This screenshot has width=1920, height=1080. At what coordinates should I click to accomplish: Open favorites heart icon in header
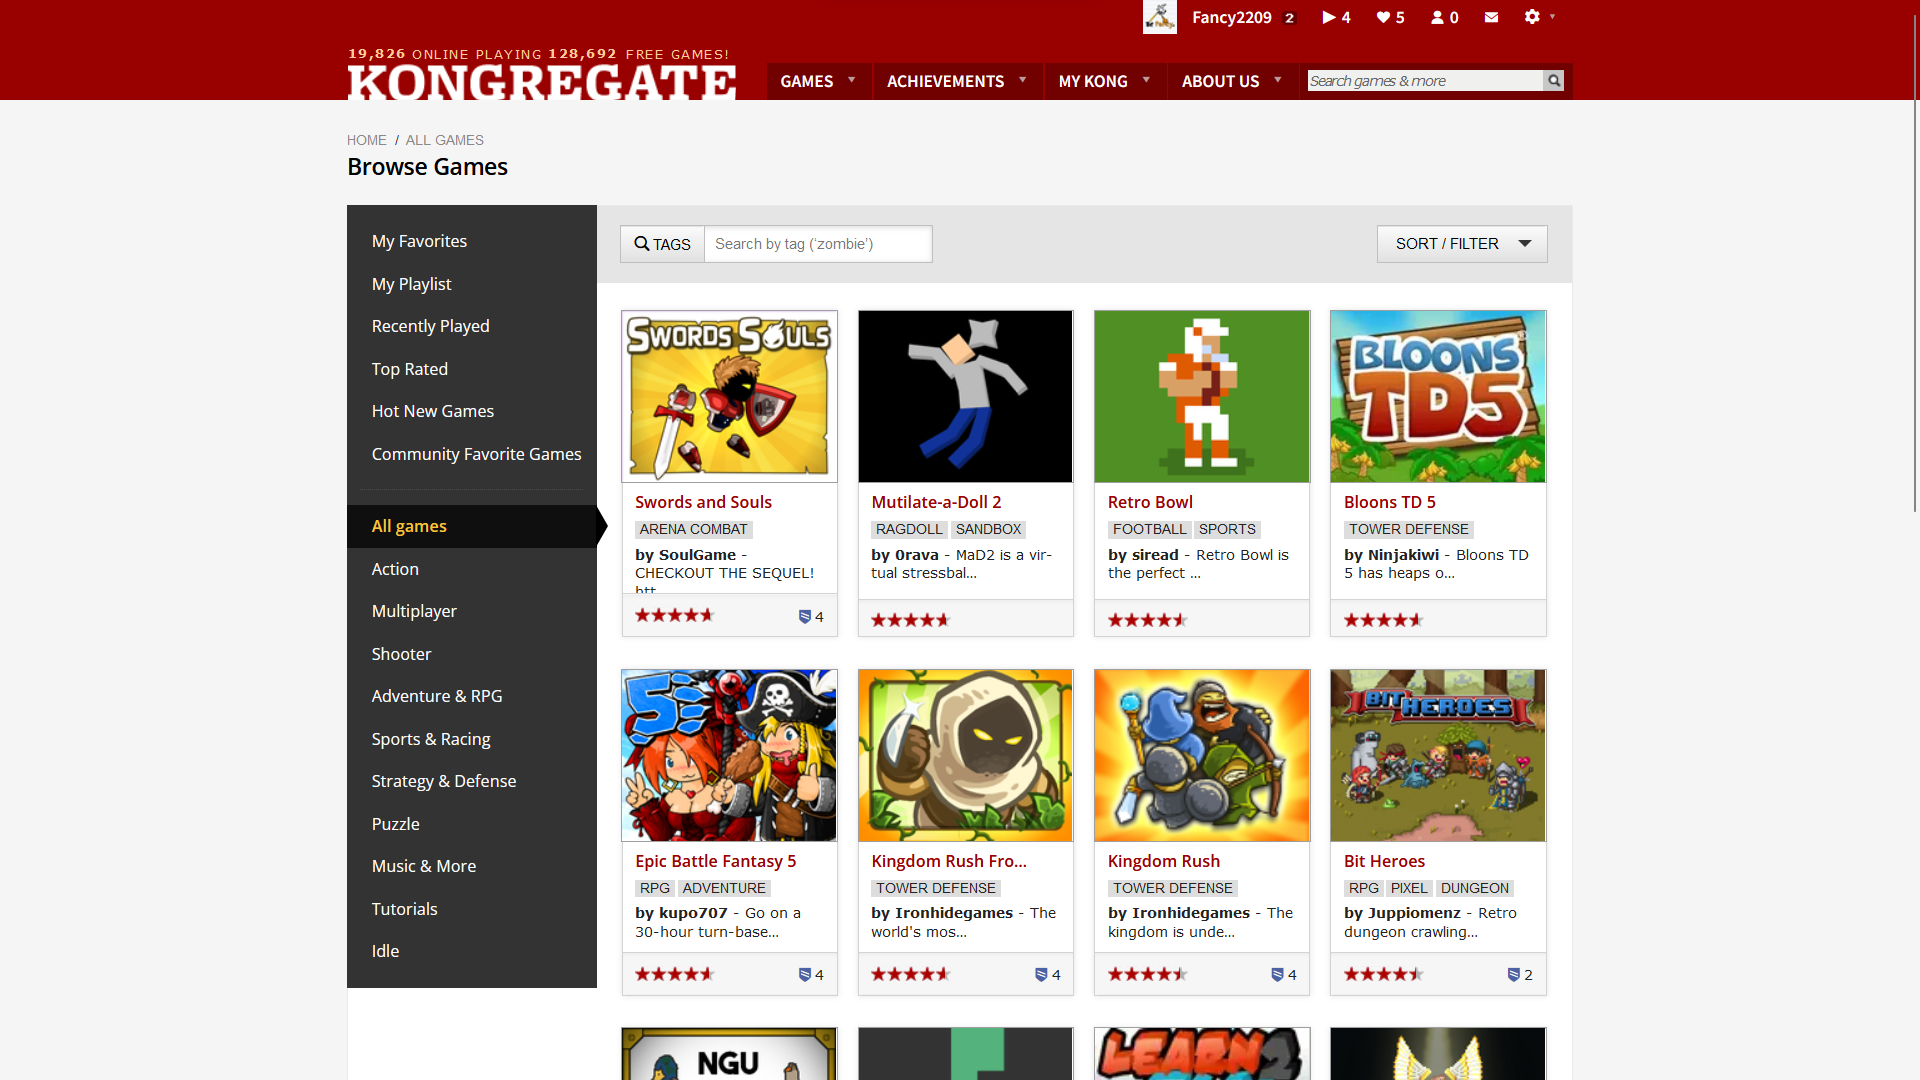[1383, 17]
